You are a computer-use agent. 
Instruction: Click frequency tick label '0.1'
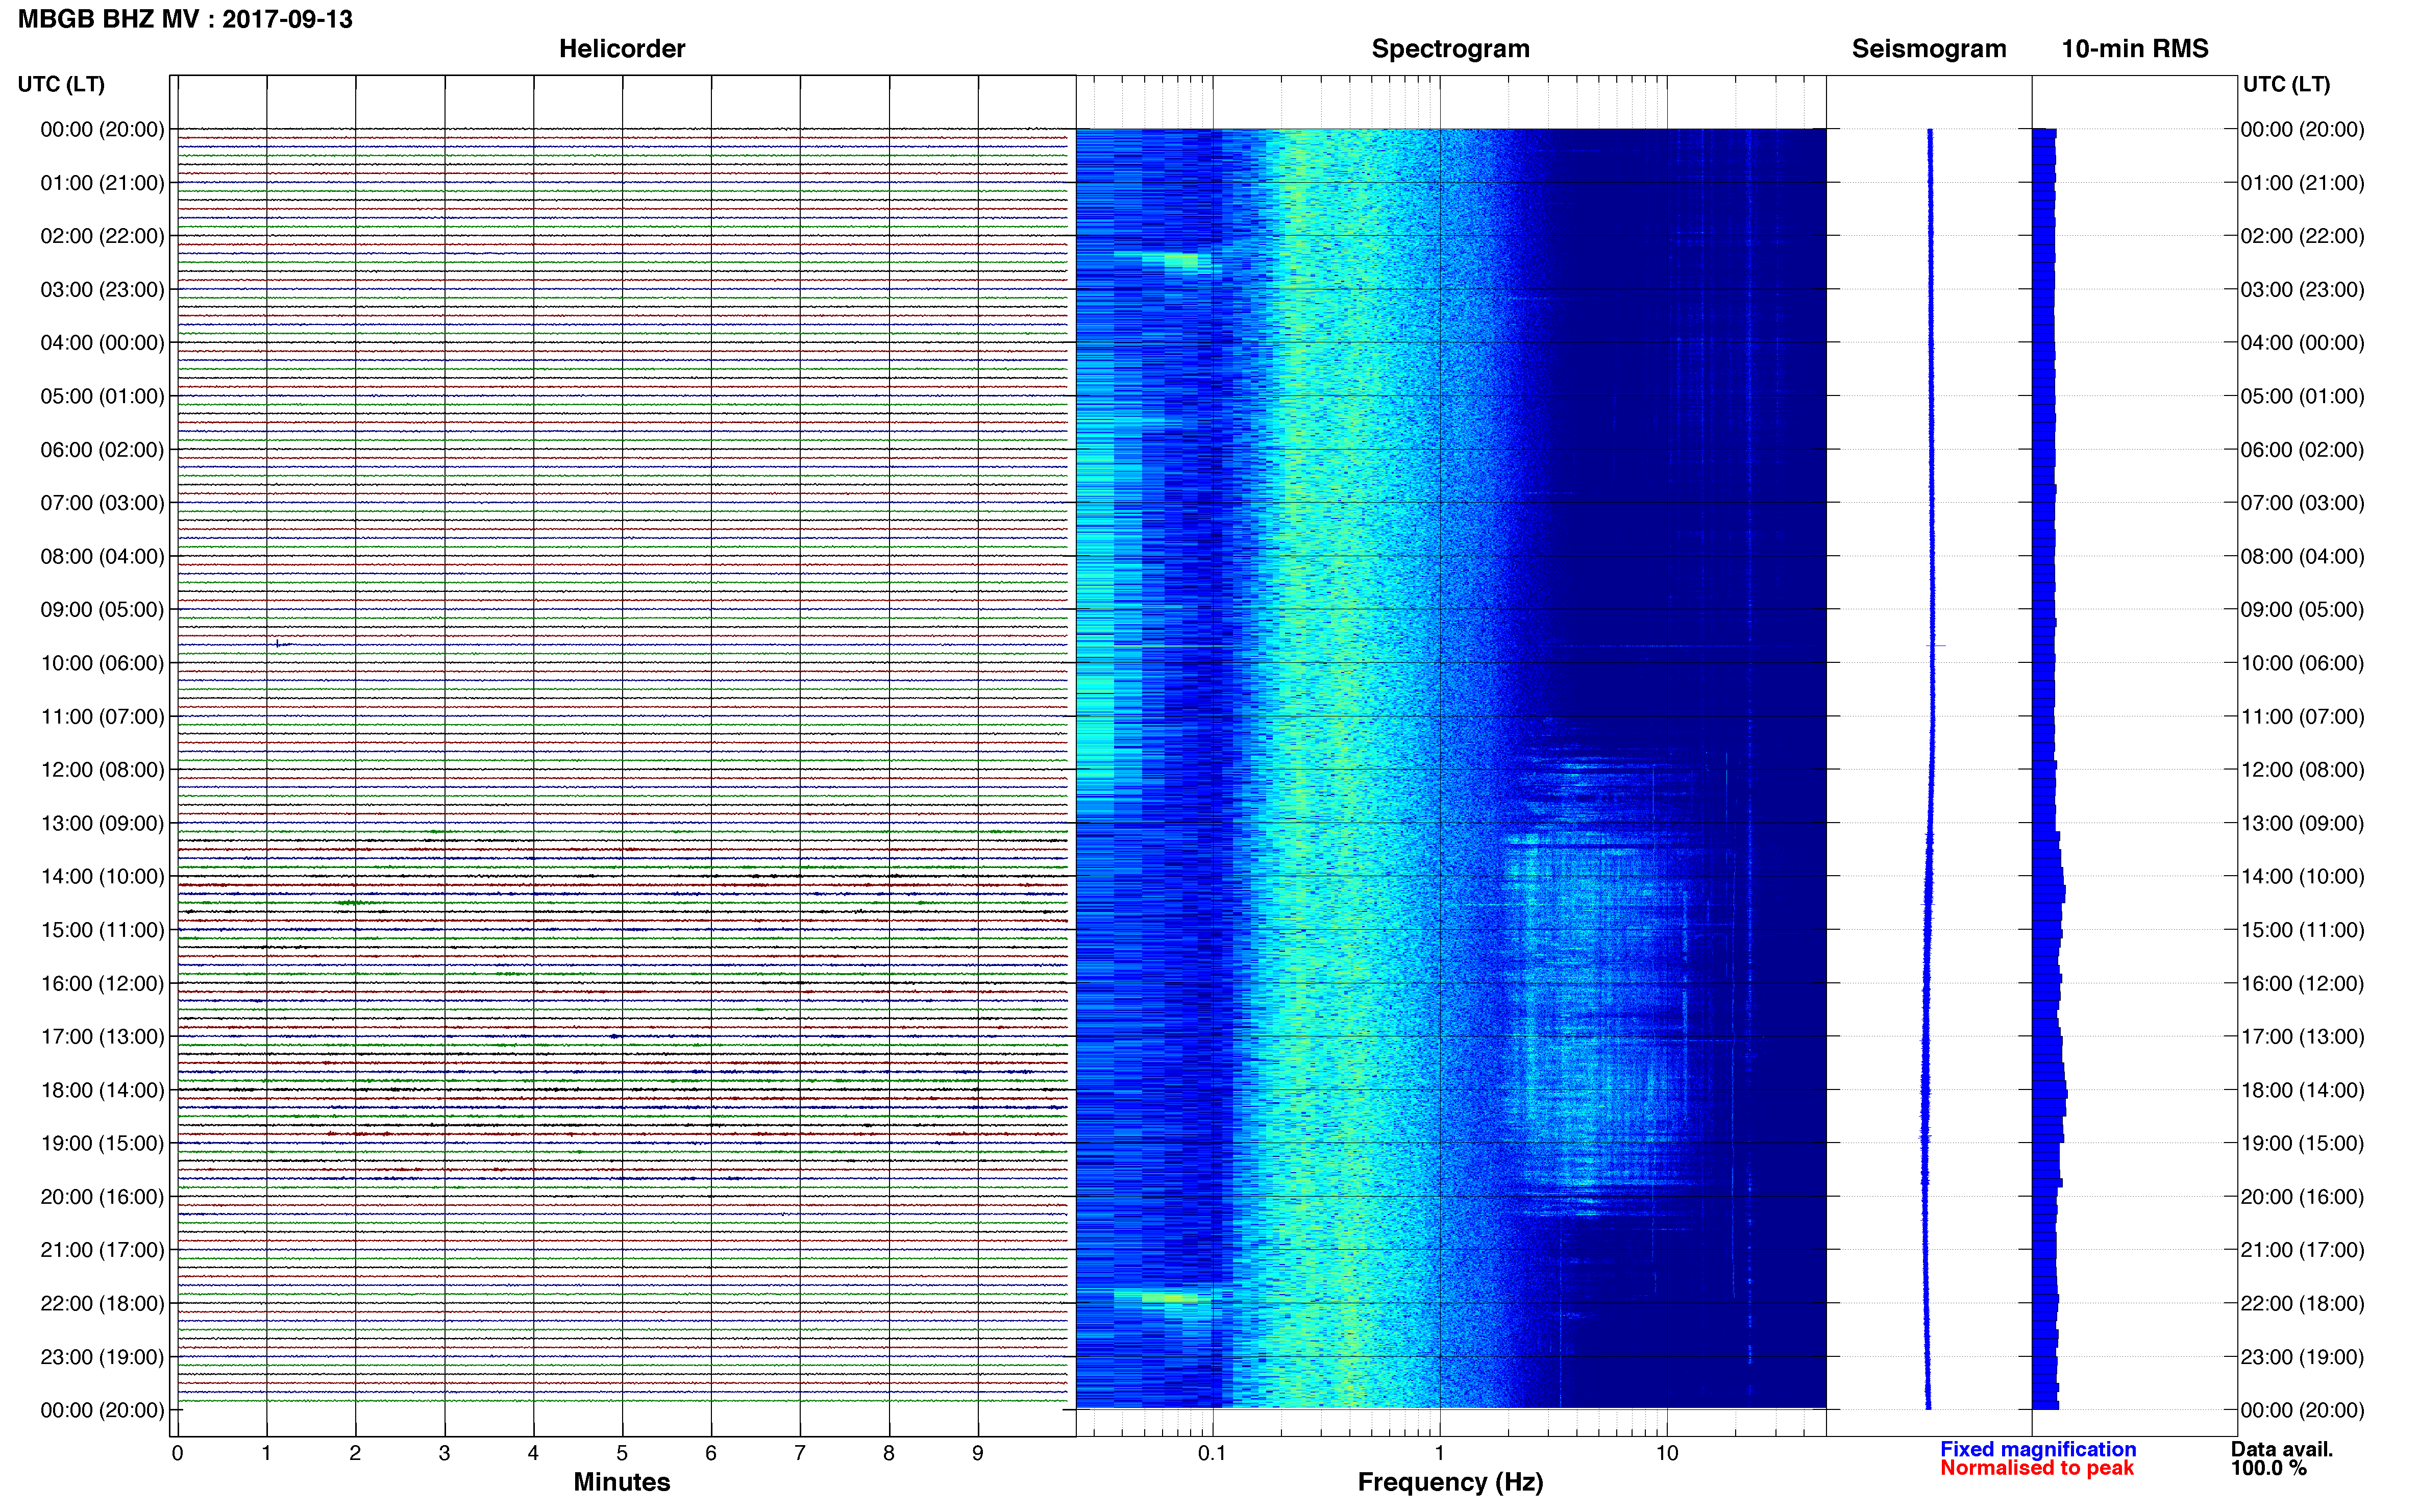coord(1212,1453)
